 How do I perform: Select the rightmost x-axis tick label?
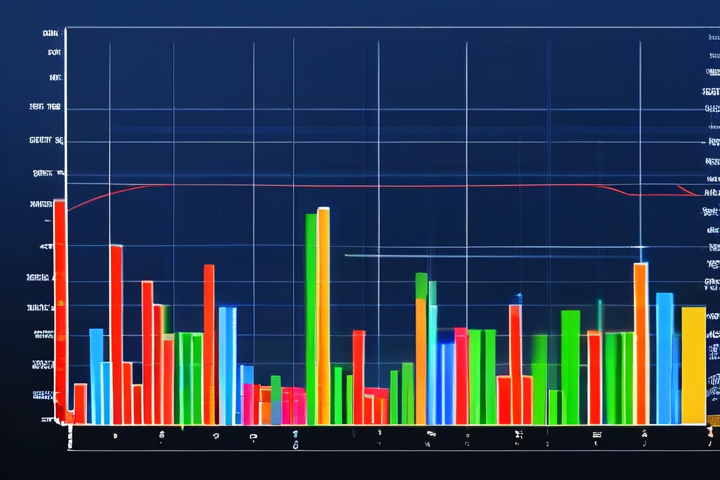pyautogui.click(x=708, y=431)
